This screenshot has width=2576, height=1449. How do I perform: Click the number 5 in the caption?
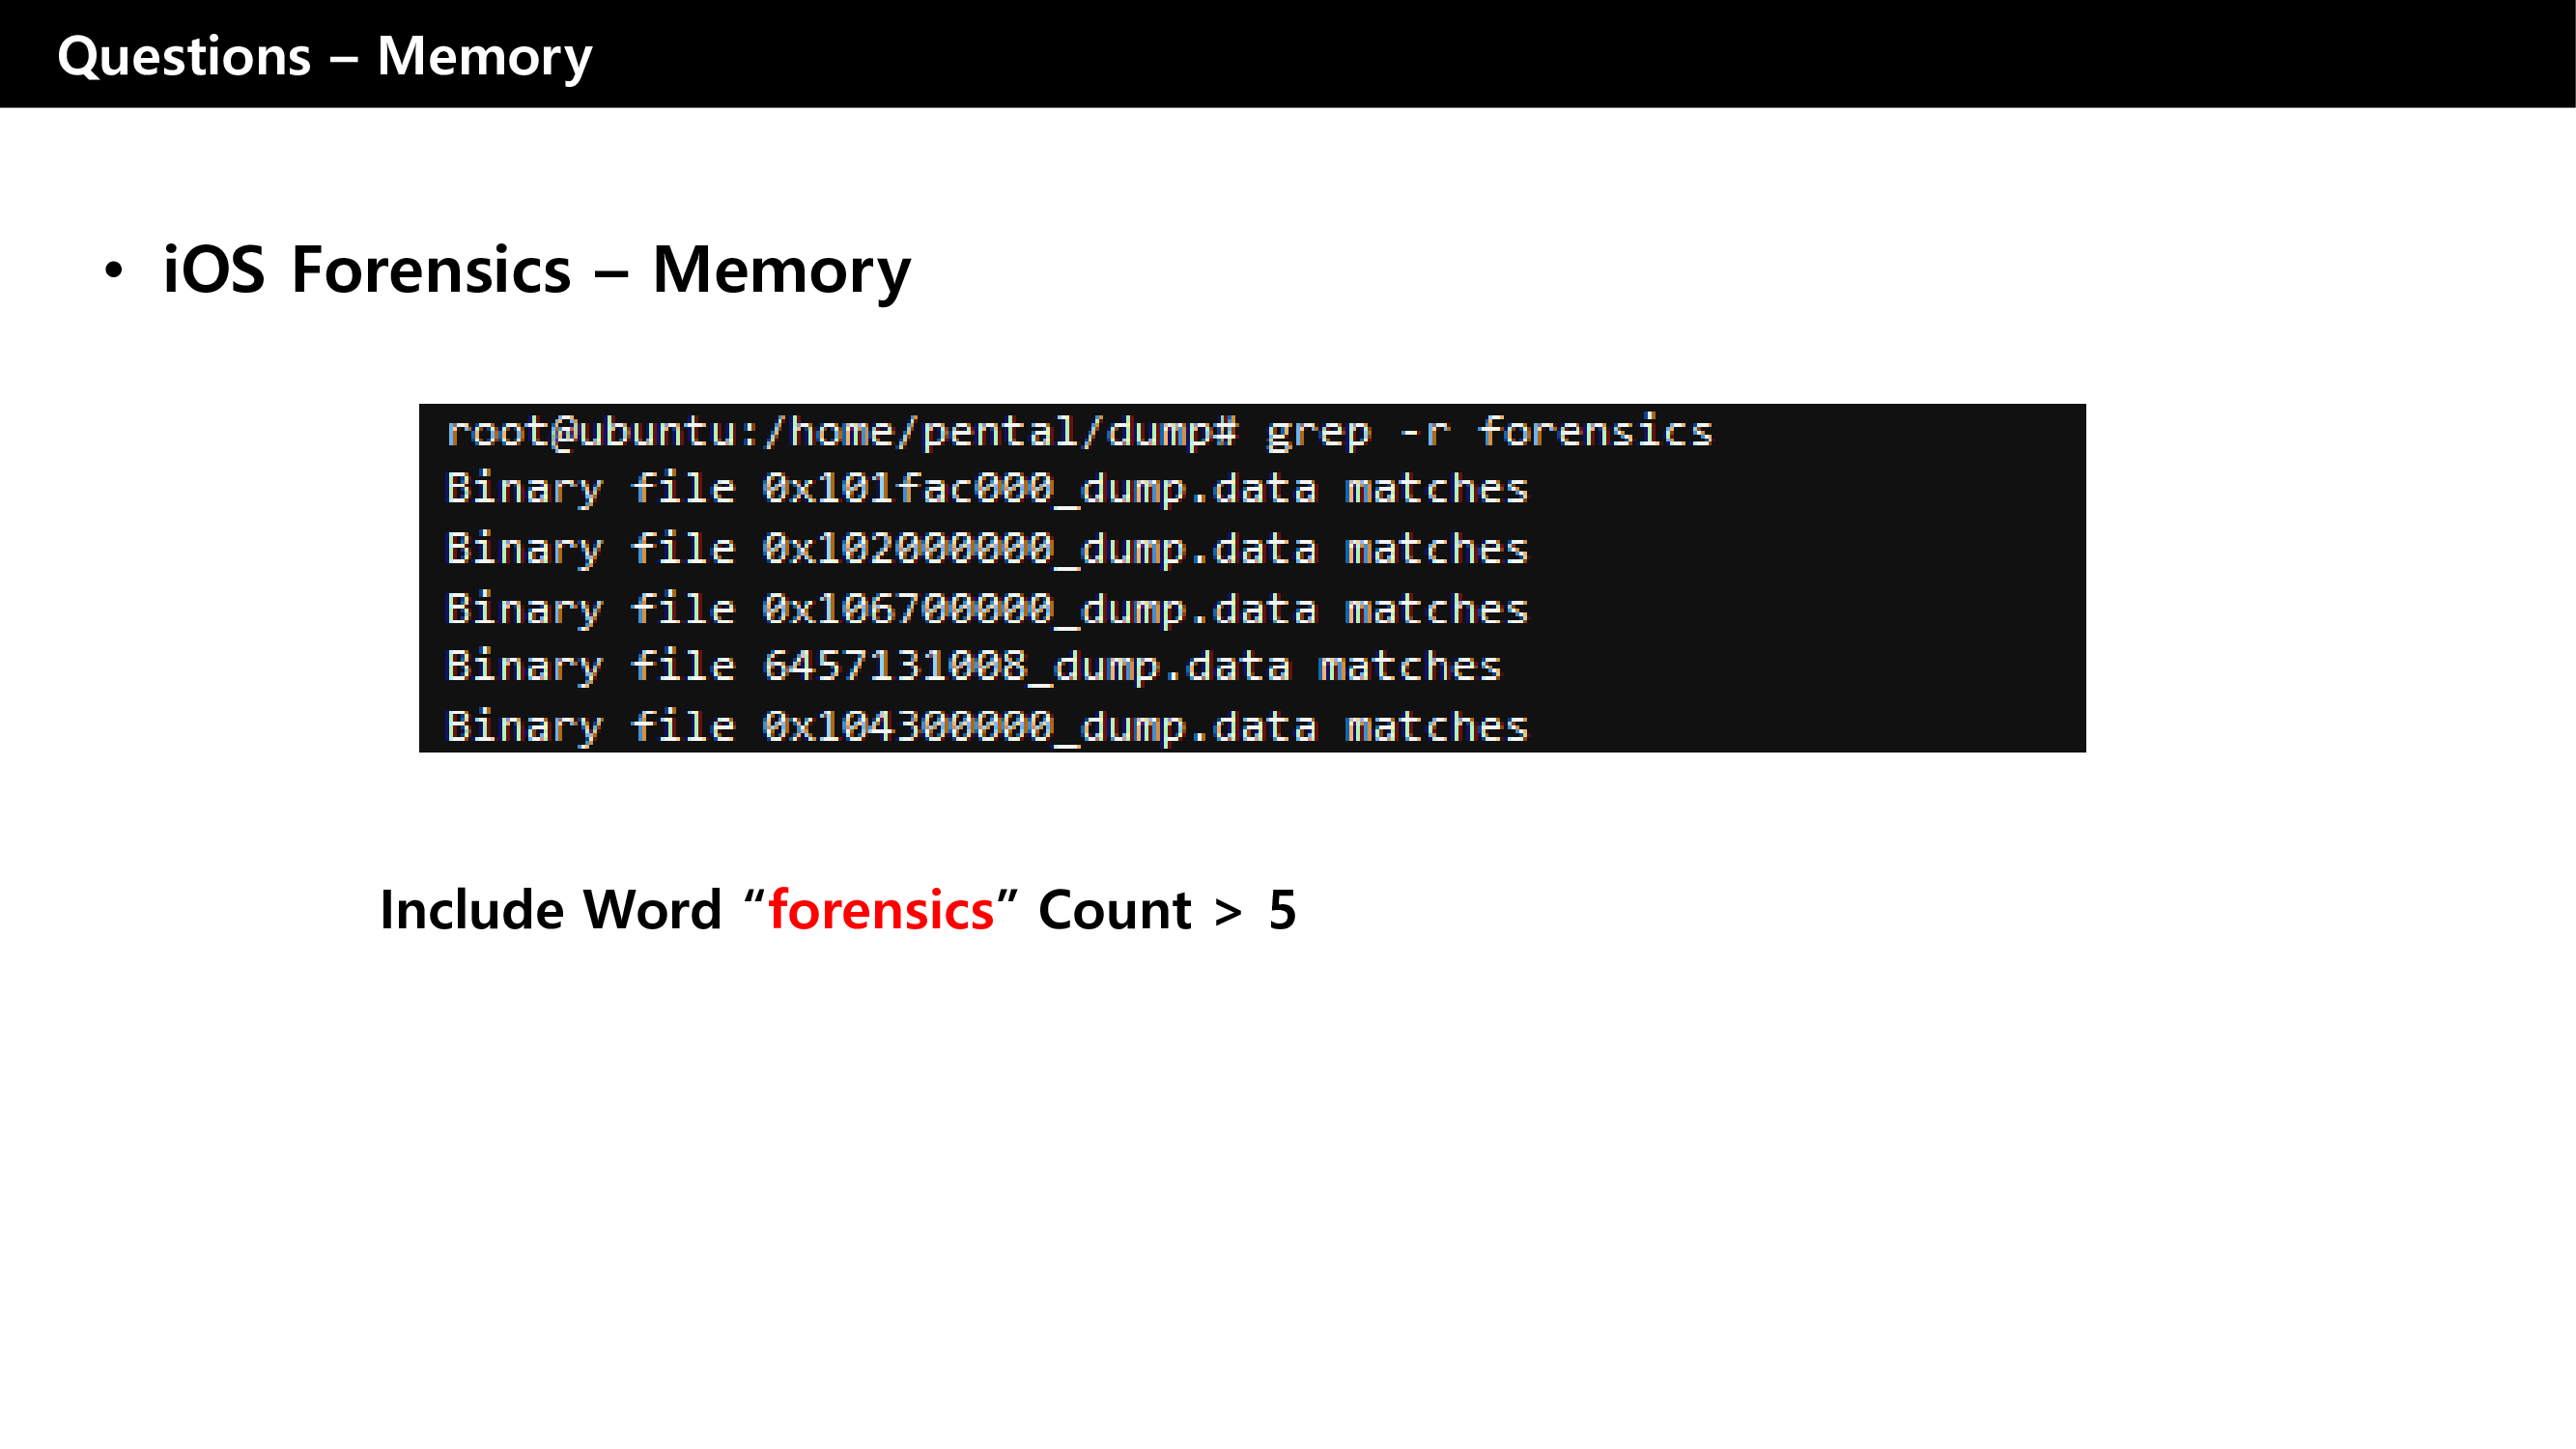(x=1282, y=910)
